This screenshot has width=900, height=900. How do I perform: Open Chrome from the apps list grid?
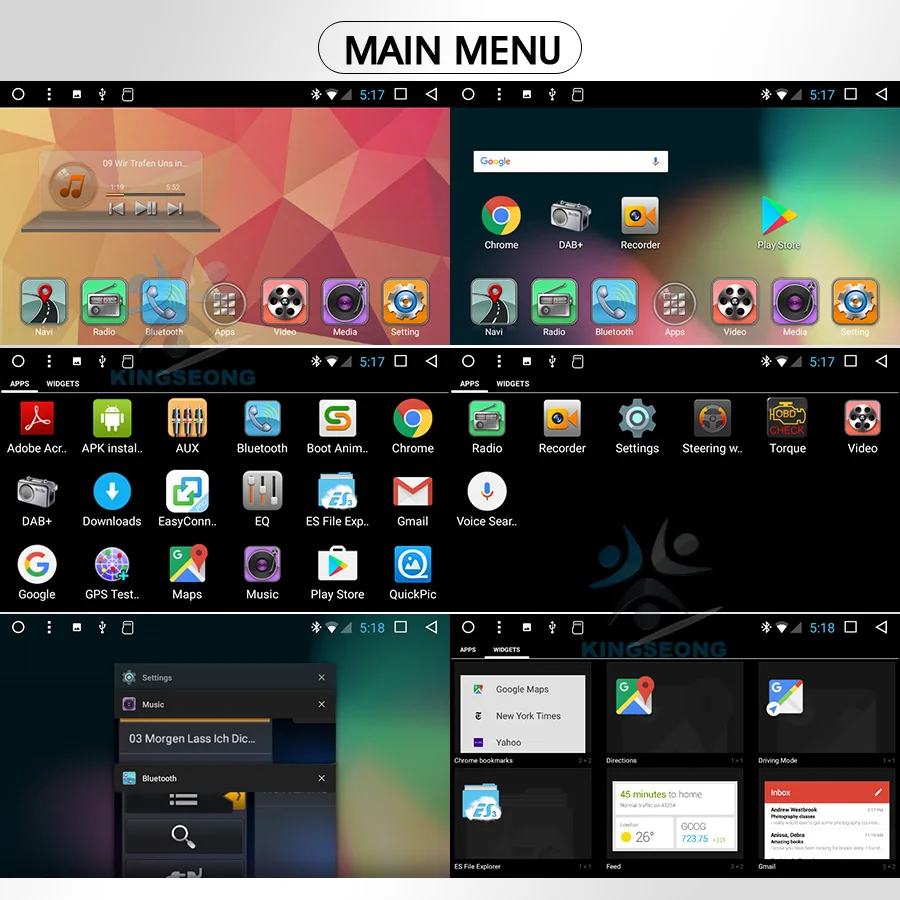(413, 419)
